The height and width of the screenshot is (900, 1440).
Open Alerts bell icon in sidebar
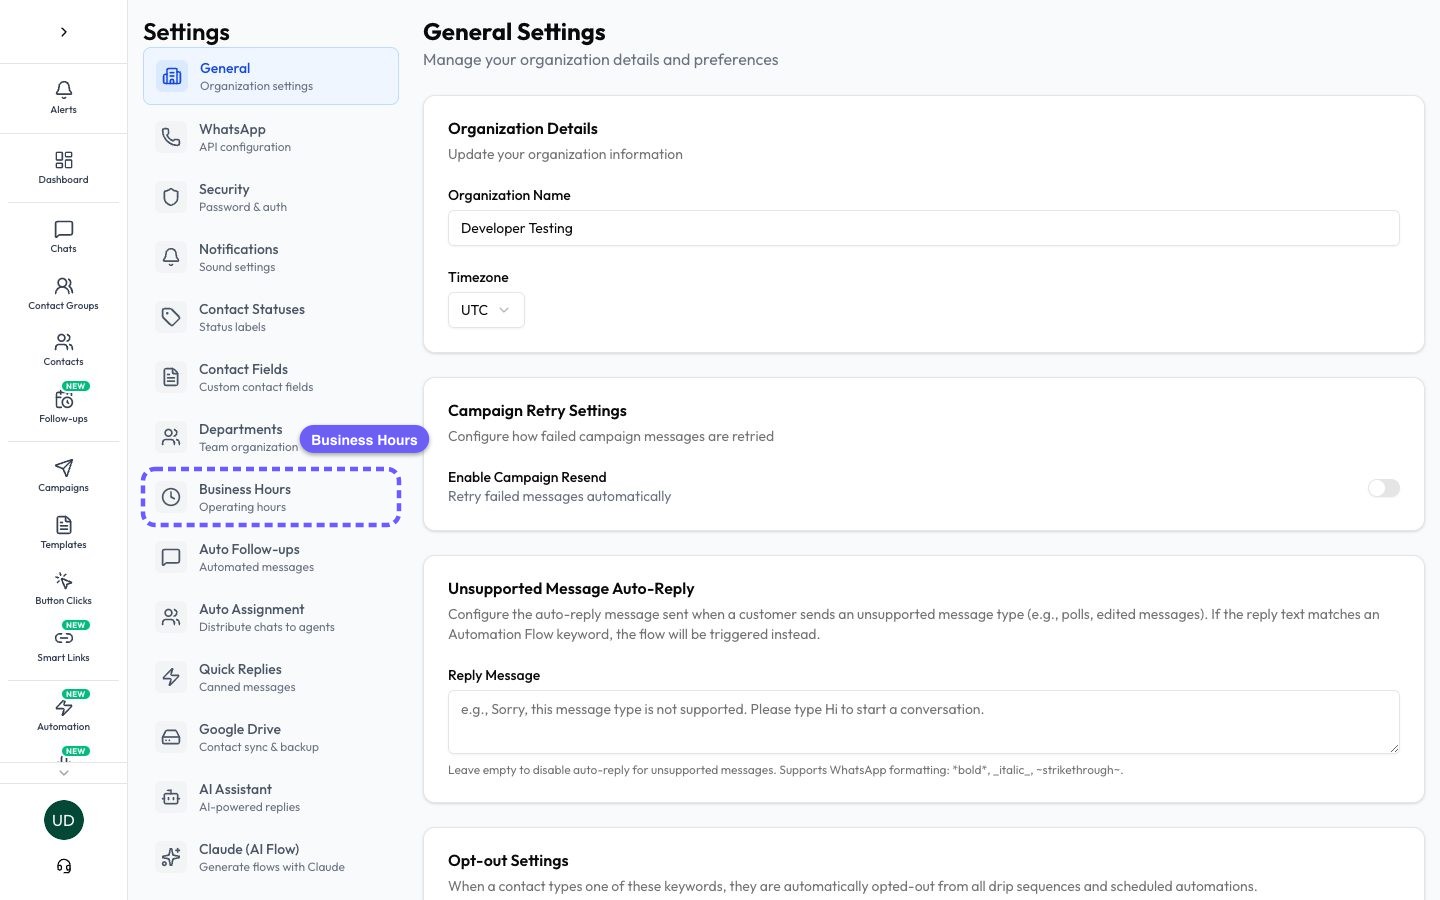[x=63, y=90]
